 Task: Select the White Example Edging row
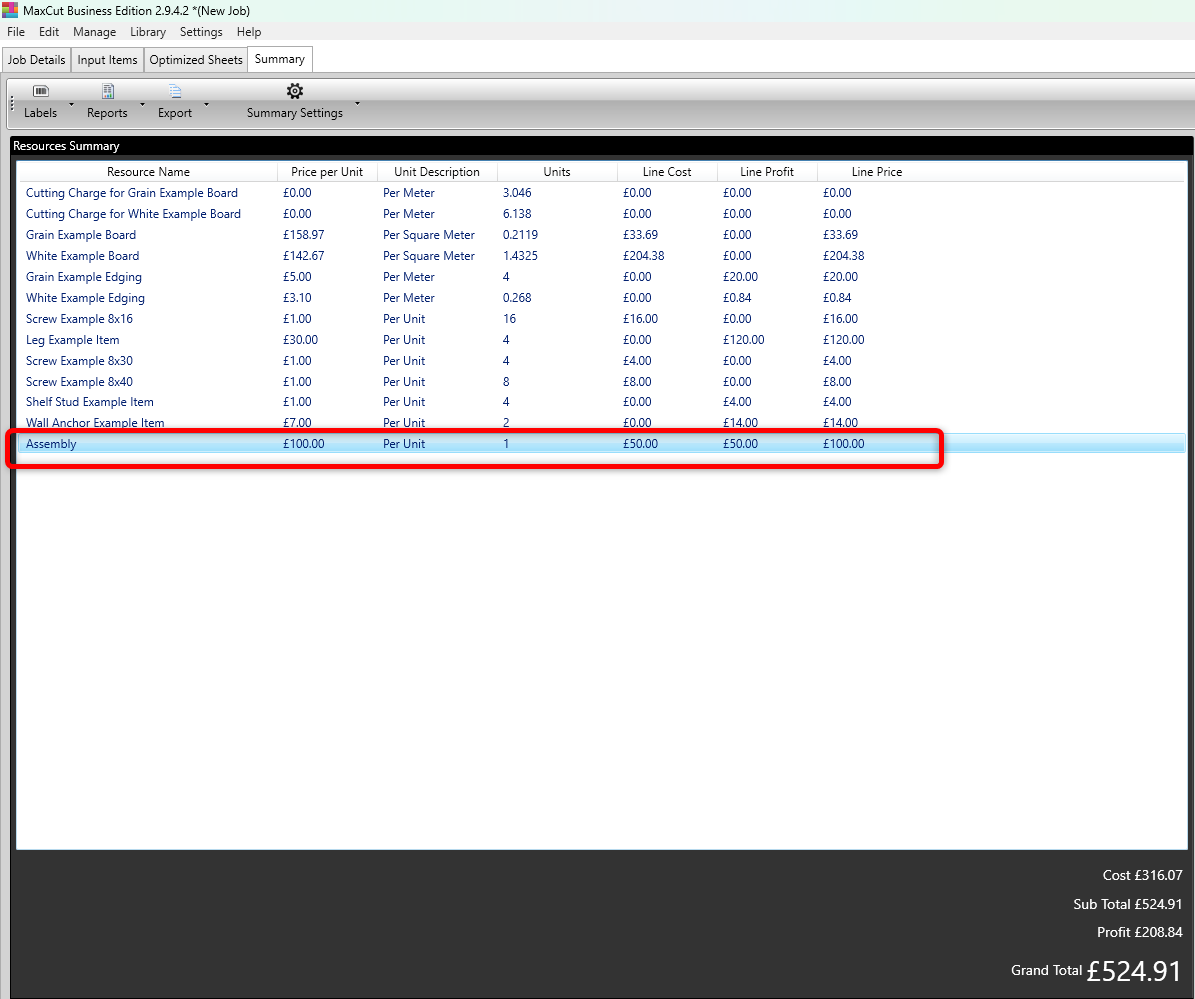coord(601,298)
